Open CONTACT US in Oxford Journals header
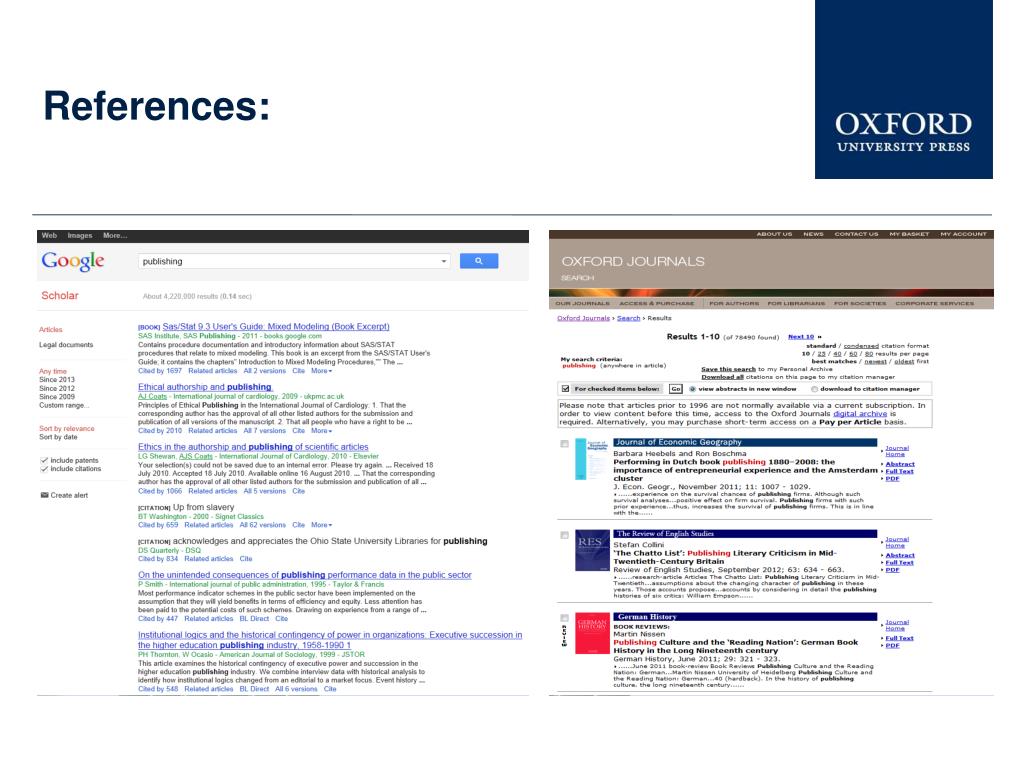The image size is (1024, 768). 856,234
